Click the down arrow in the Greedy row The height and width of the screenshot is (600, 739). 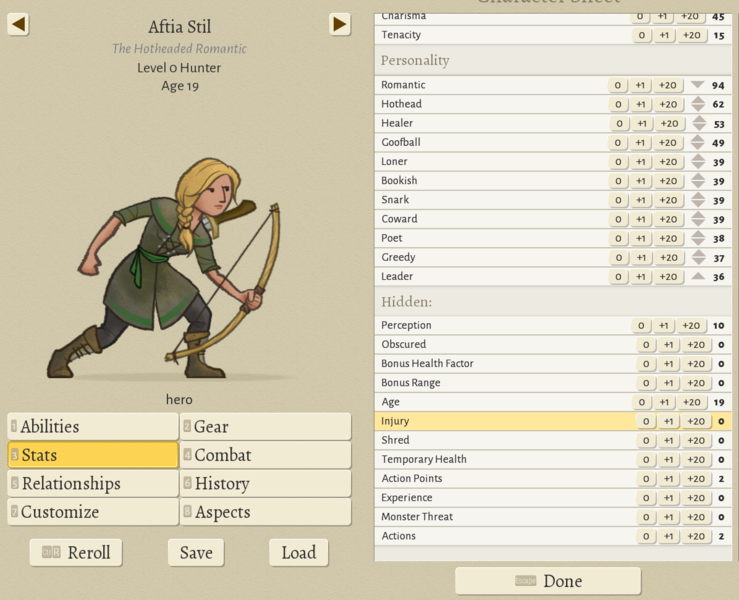click(698, 262)
